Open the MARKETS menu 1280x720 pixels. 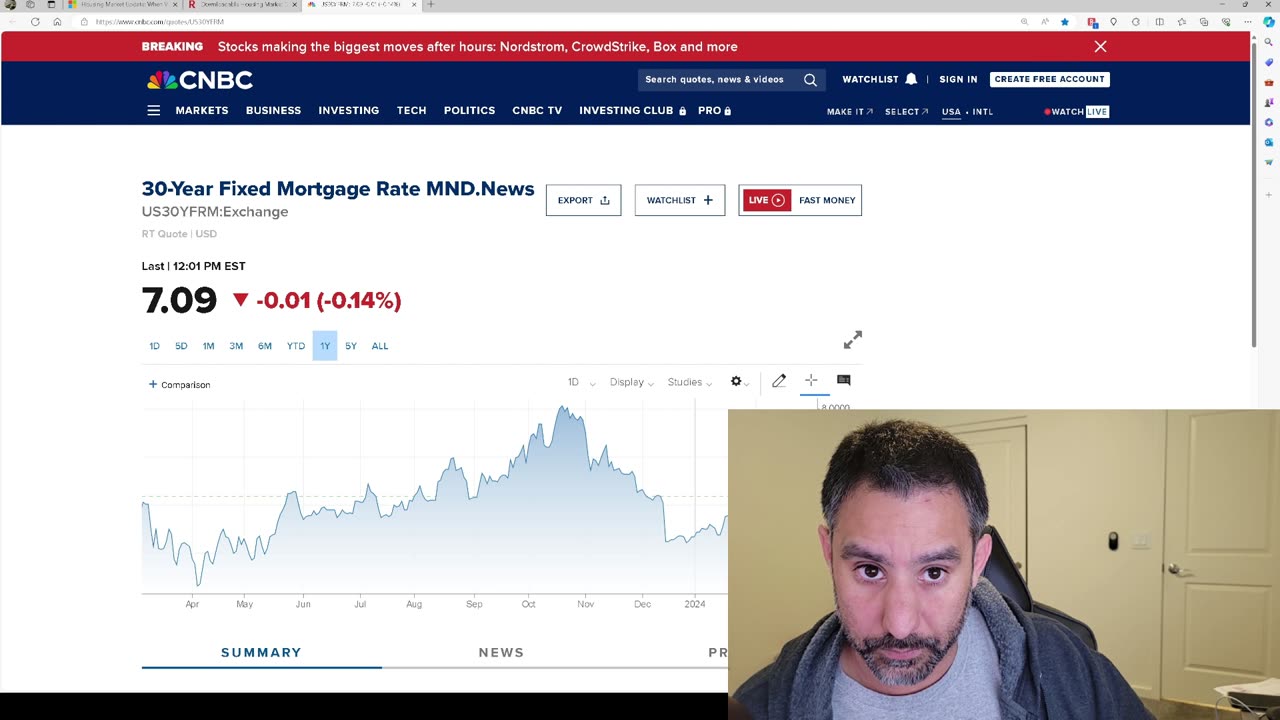202,111
